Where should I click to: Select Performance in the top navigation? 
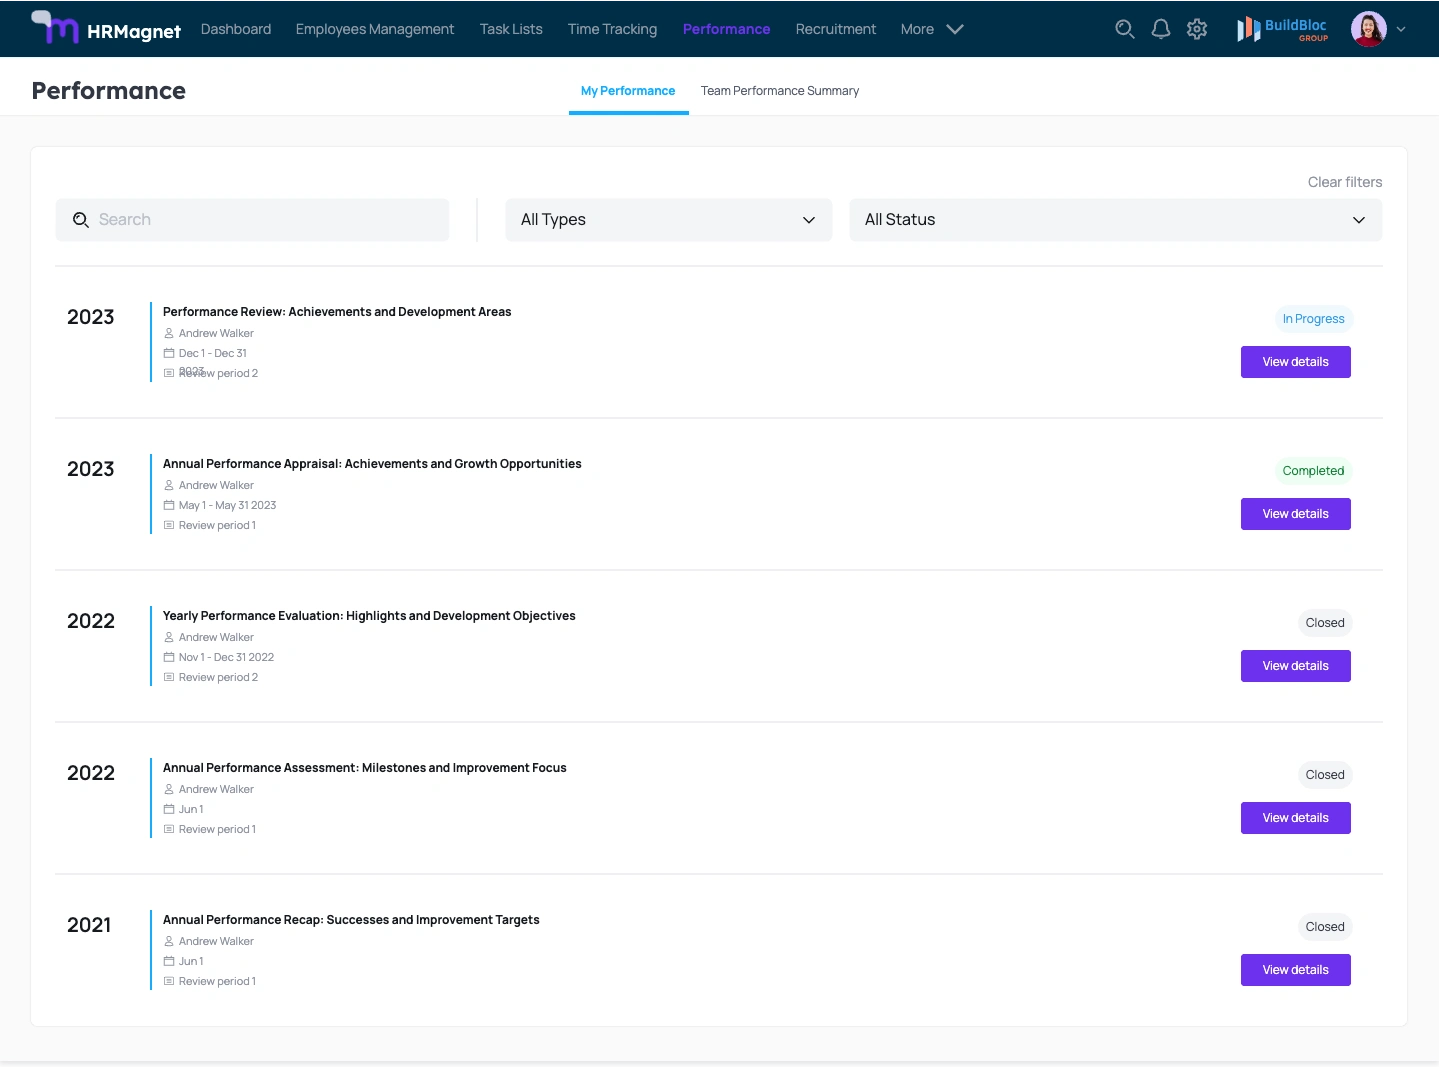[x=727, y=29]
